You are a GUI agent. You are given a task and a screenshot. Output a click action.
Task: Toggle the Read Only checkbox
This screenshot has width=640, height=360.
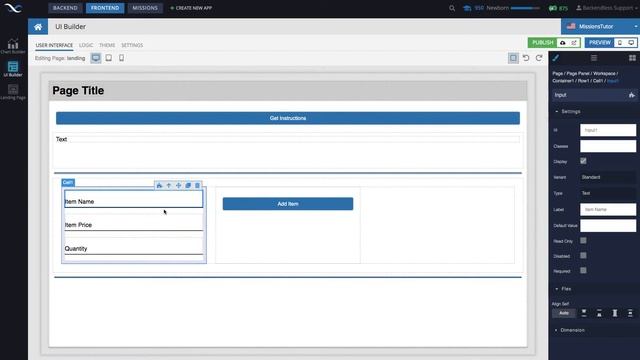(x=583, y=240)
